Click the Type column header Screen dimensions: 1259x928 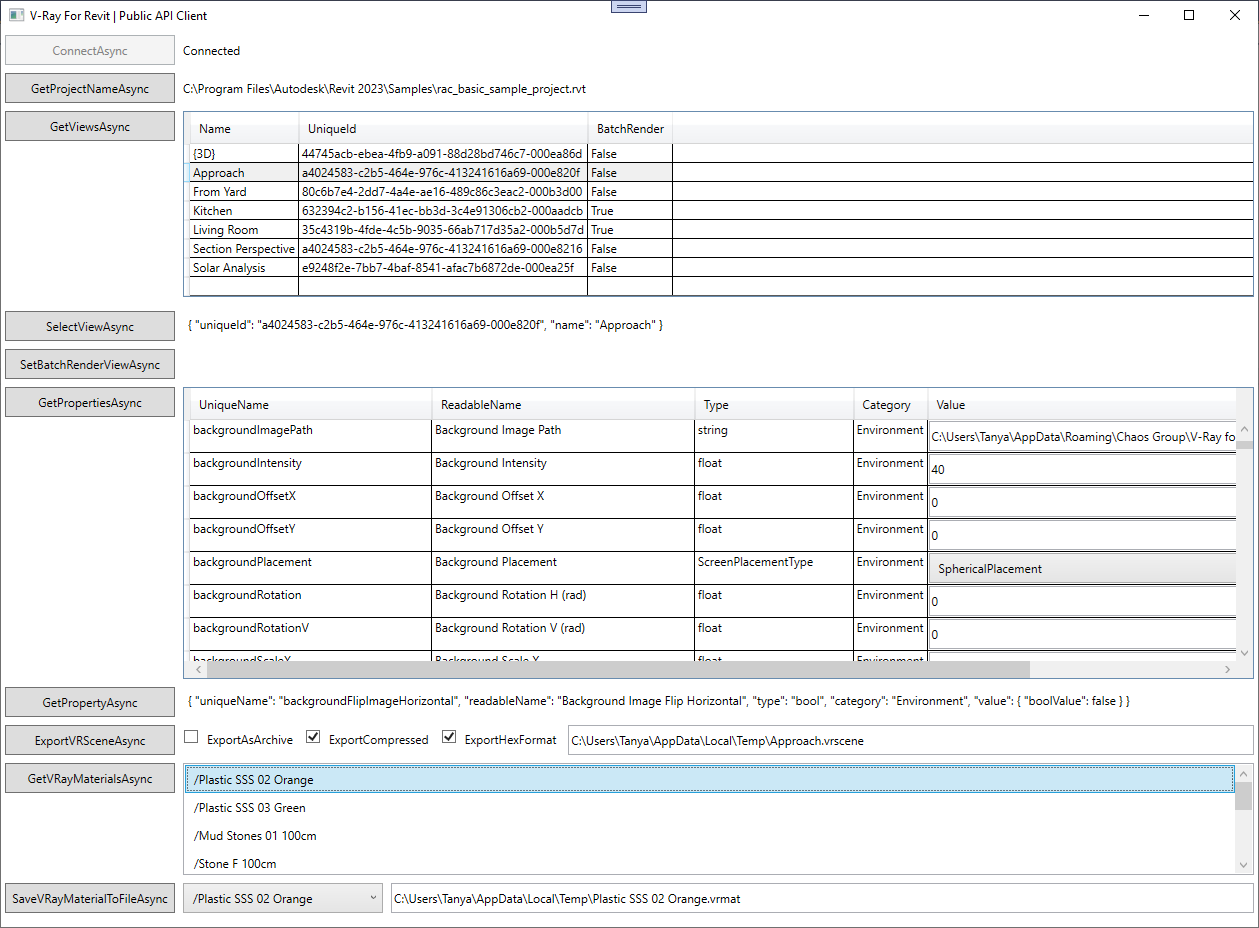pos(774,405)
